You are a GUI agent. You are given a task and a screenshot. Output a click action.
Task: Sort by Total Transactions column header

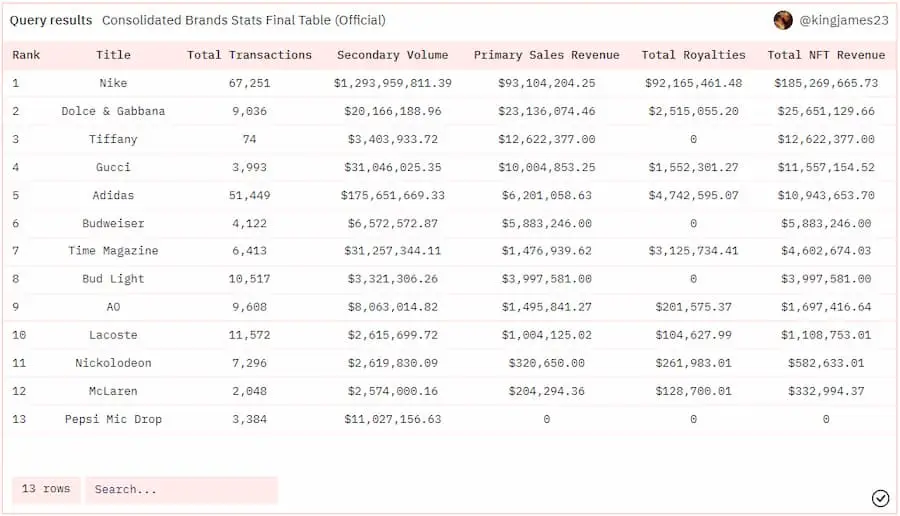click(x=249, y=55)
